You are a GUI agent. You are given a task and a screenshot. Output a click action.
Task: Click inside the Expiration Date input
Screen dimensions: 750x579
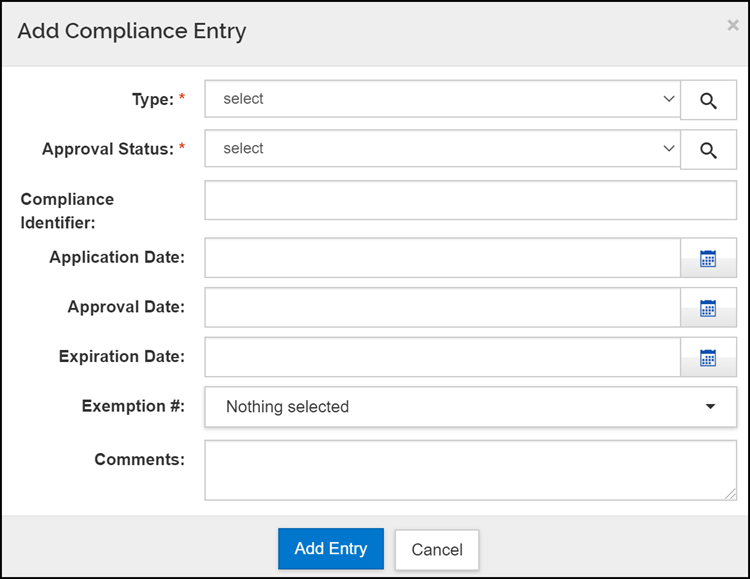(x=442, y=357)
